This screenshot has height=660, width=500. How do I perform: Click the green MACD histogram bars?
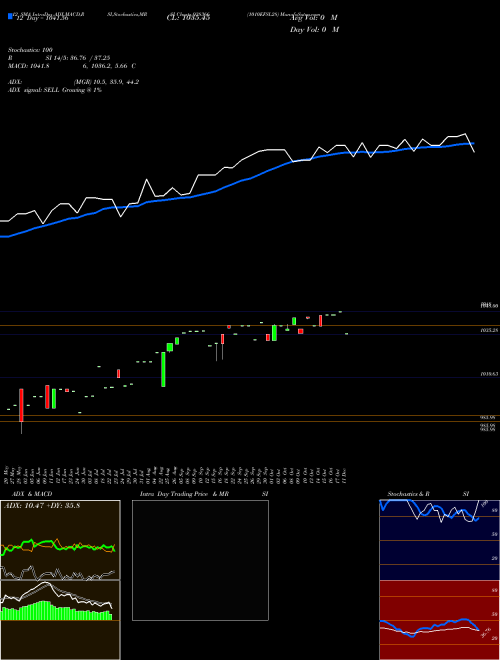(x=57, y=612)
